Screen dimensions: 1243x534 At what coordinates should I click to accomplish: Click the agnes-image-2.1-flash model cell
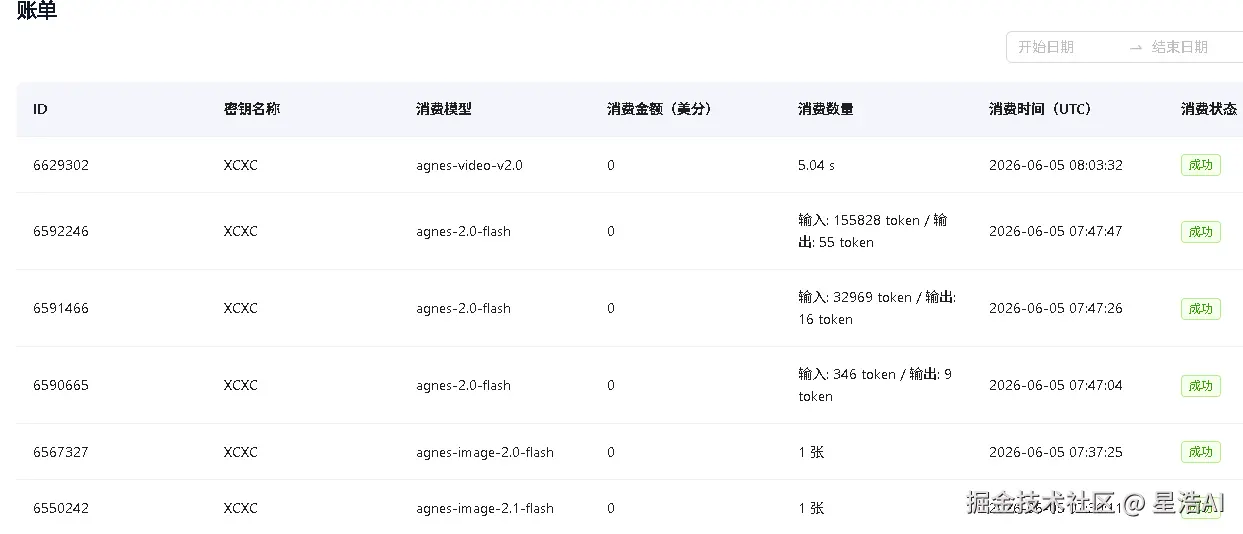coord(485,508)
